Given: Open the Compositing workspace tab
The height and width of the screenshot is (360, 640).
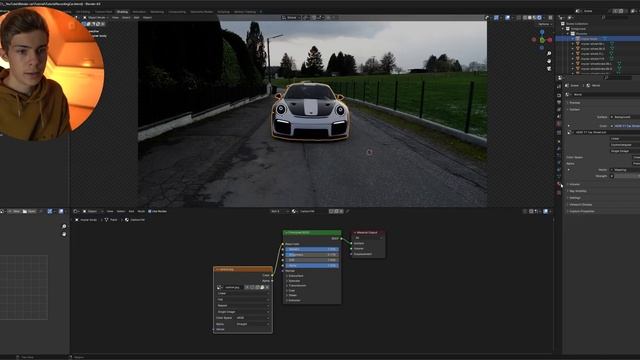Looking at the screenshot, I should pos(177,12).
